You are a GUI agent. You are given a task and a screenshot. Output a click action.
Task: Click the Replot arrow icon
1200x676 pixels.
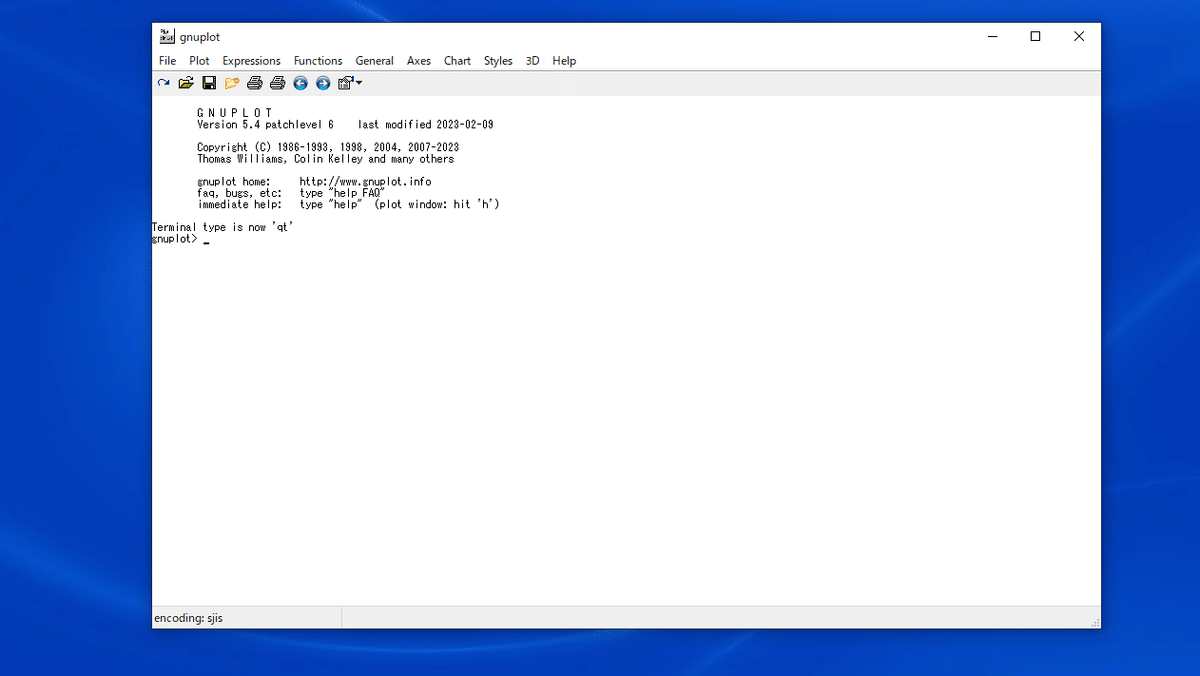163,83
